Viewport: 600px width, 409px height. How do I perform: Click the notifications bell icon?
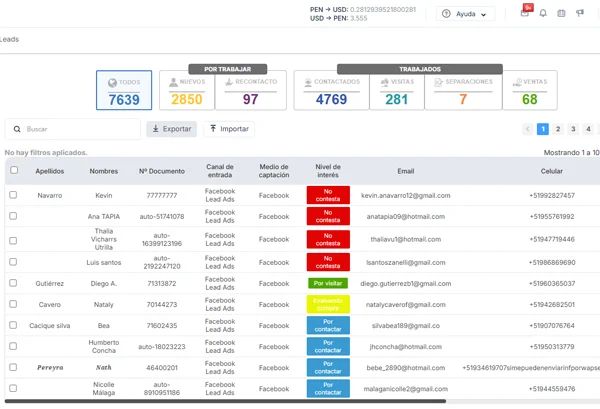[x=543, y=14]
